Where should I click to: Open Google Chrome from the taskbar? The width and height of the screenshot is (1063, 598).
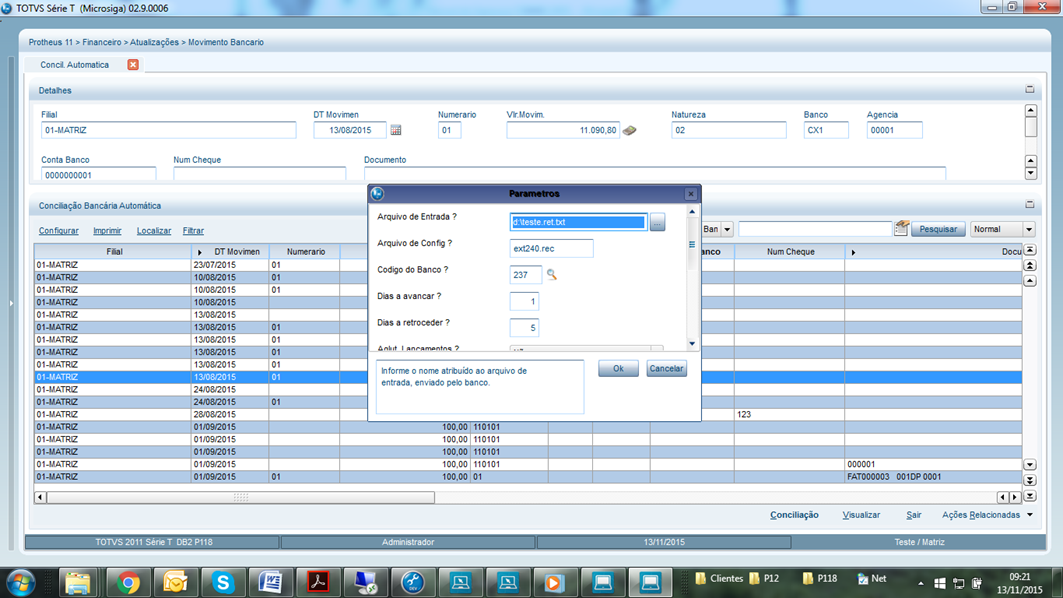[x=127, y=582]
